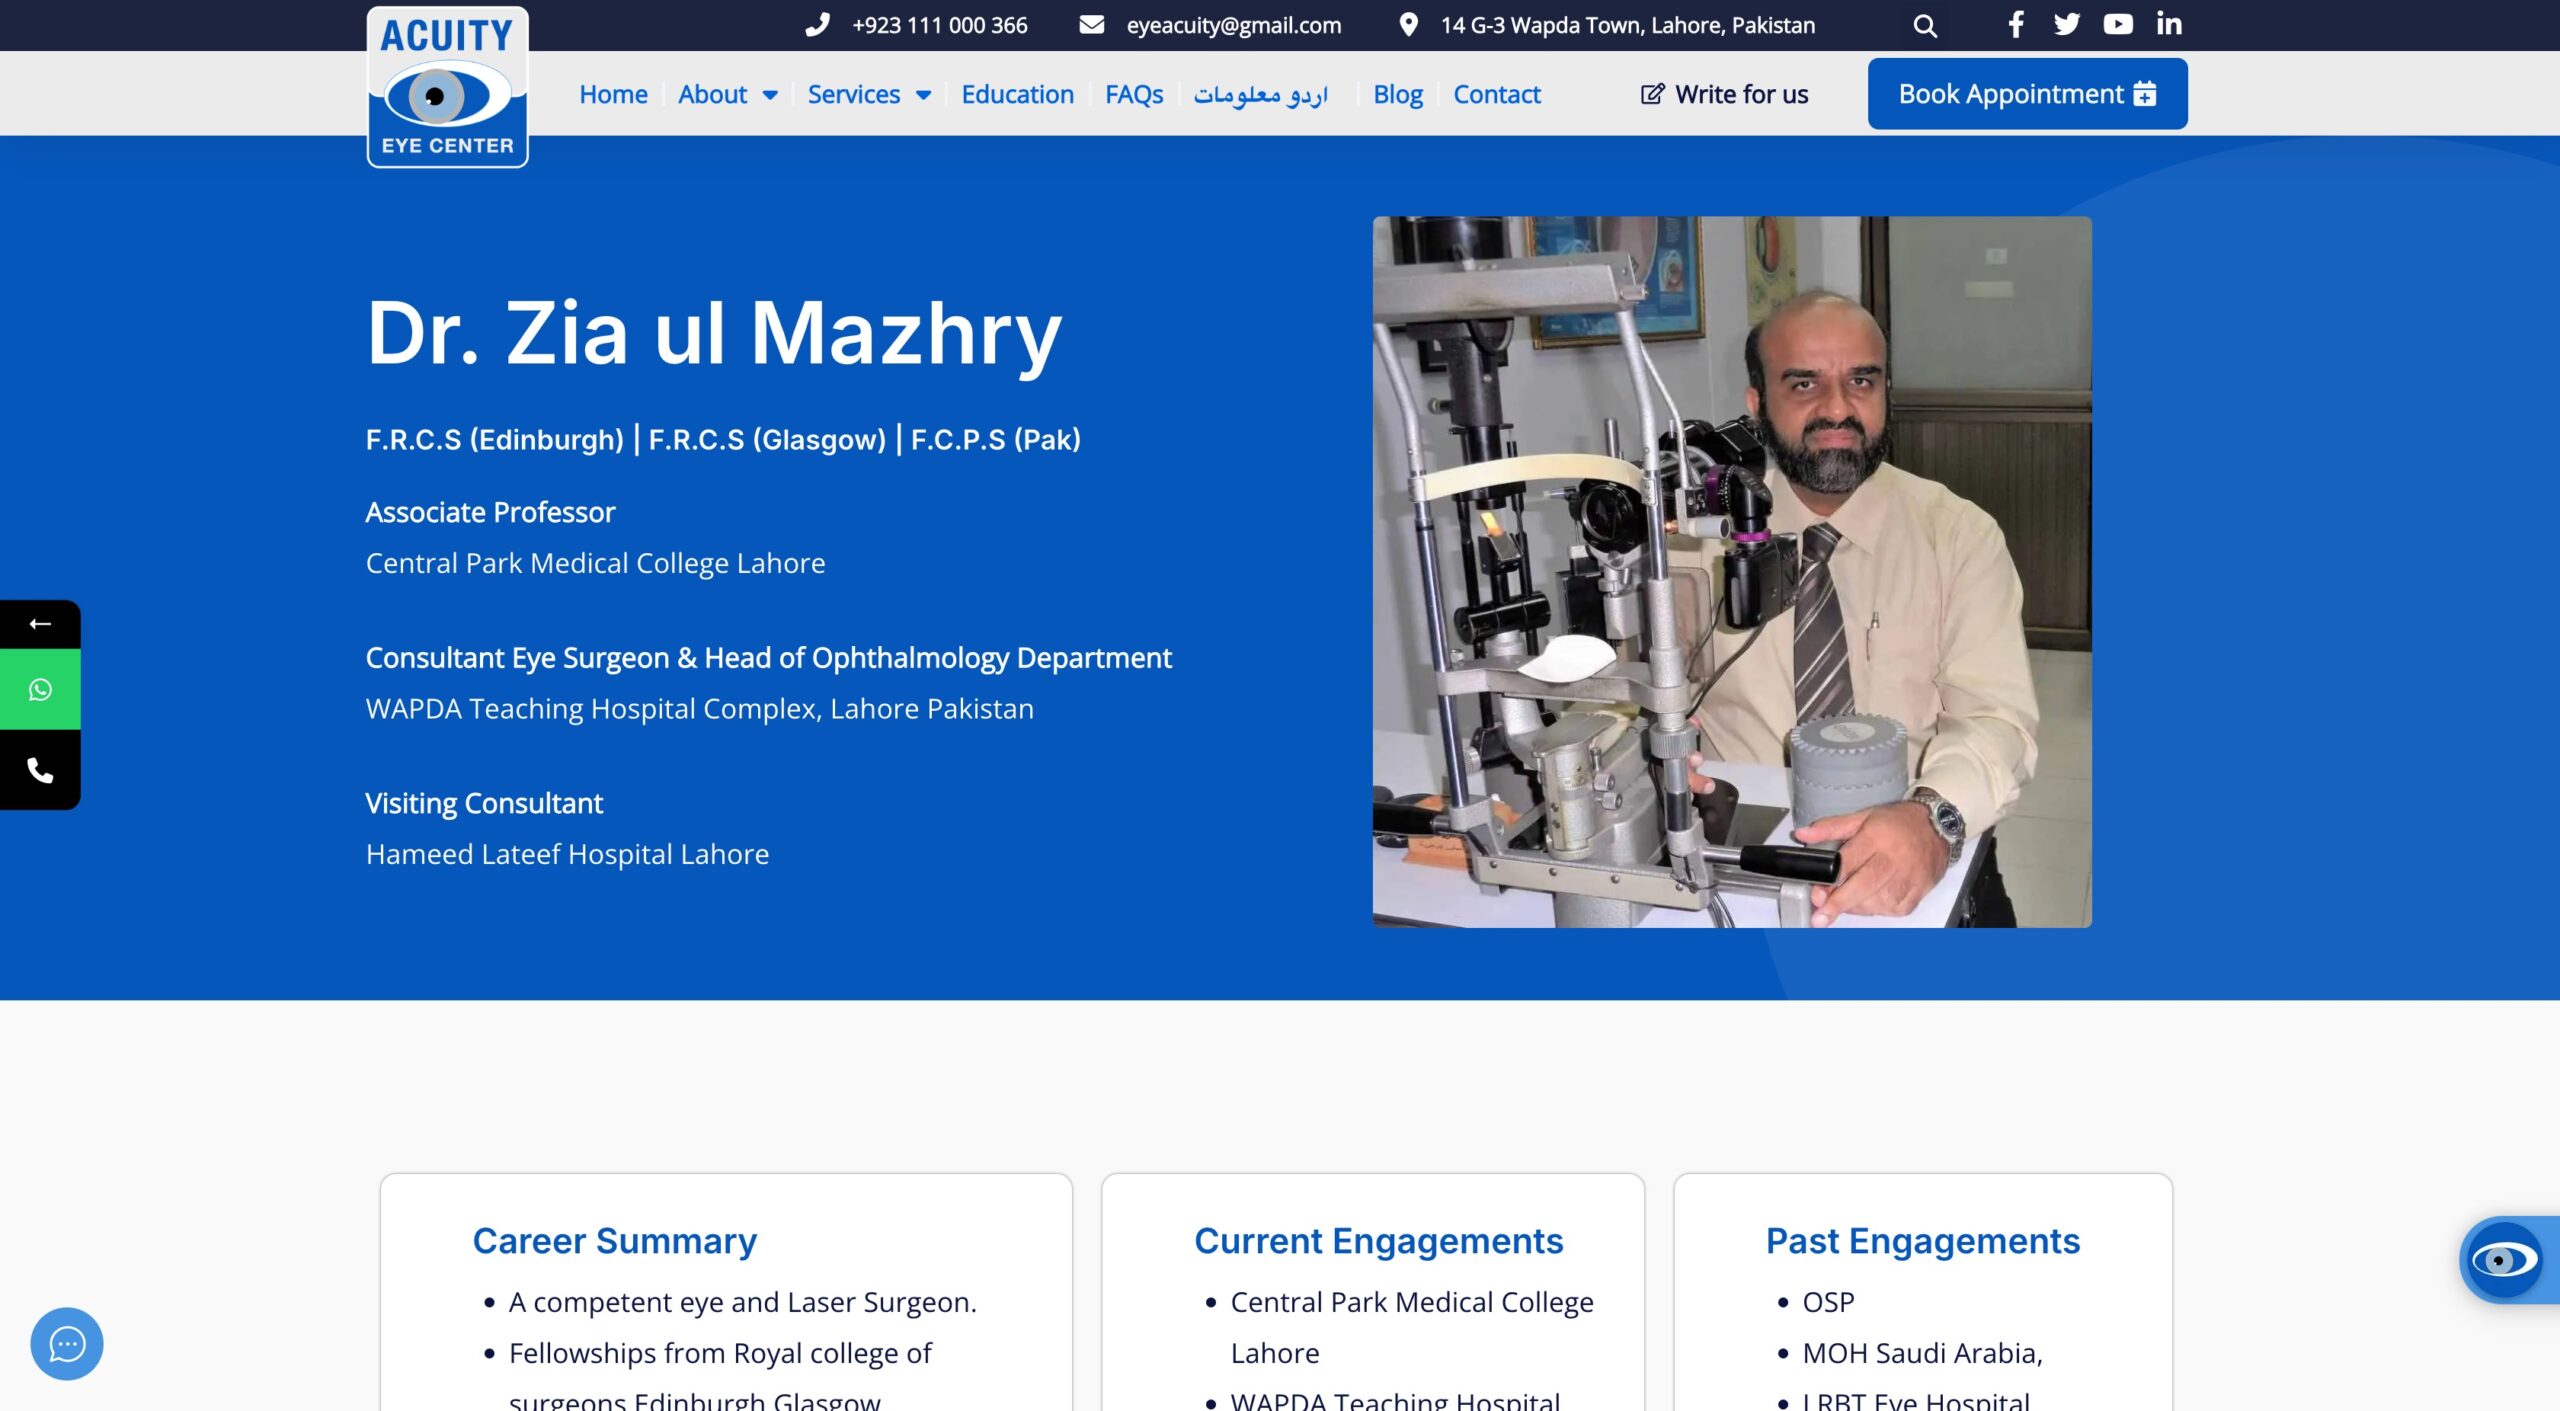The height and width of the screenshot is (1411, 2560).
Task: Click Central Park Medical College Lahore in hero
Action: (595, 563)
